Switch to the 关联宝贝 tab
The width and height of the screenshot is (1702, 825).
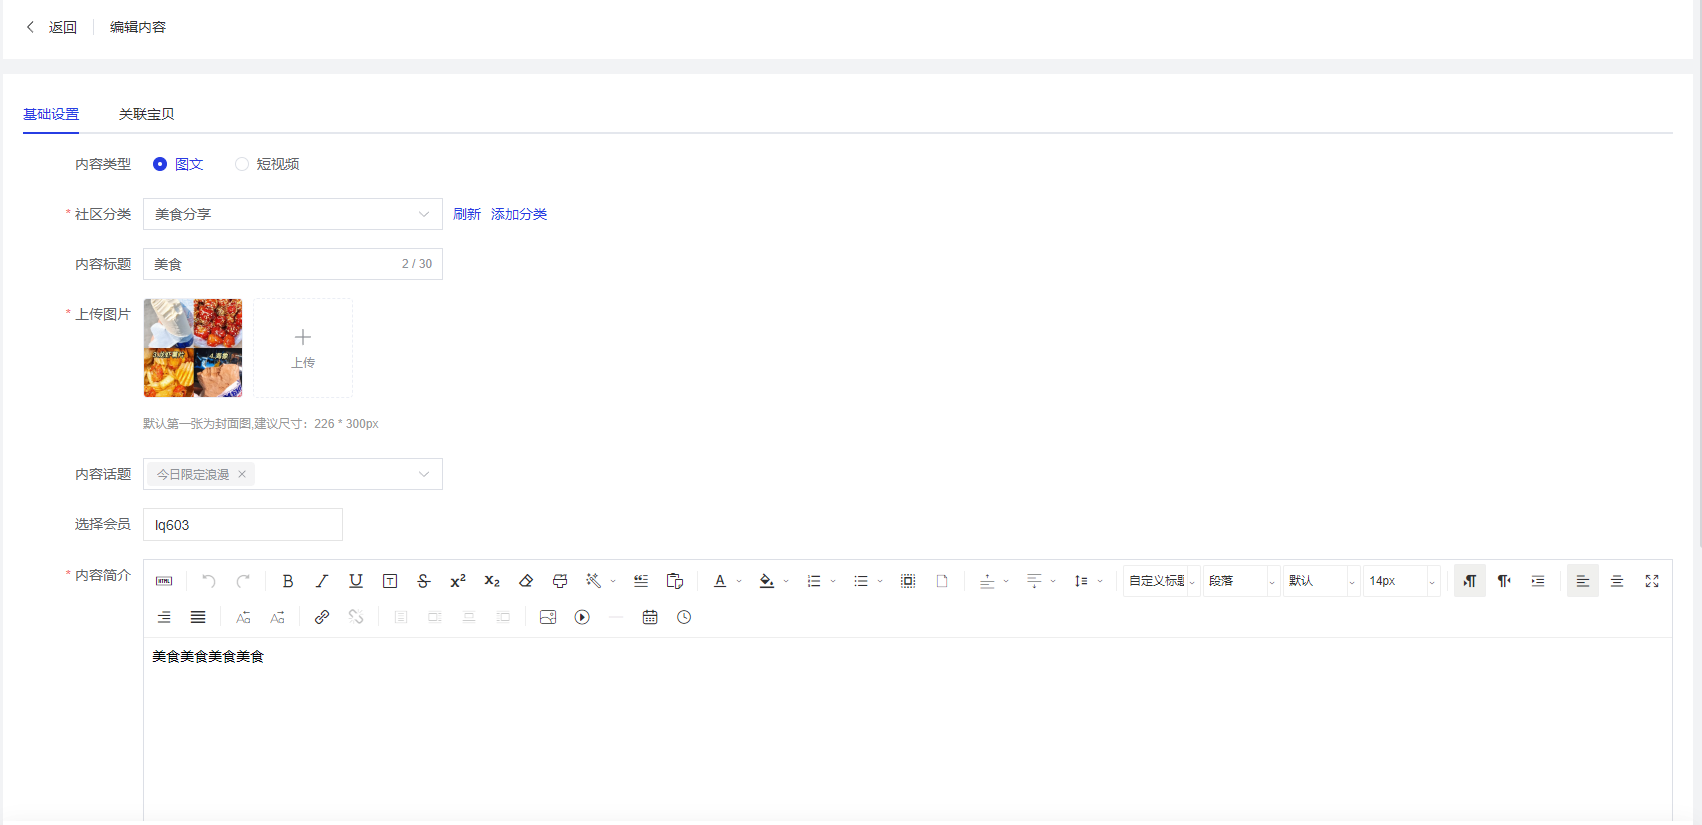point(147,114)
